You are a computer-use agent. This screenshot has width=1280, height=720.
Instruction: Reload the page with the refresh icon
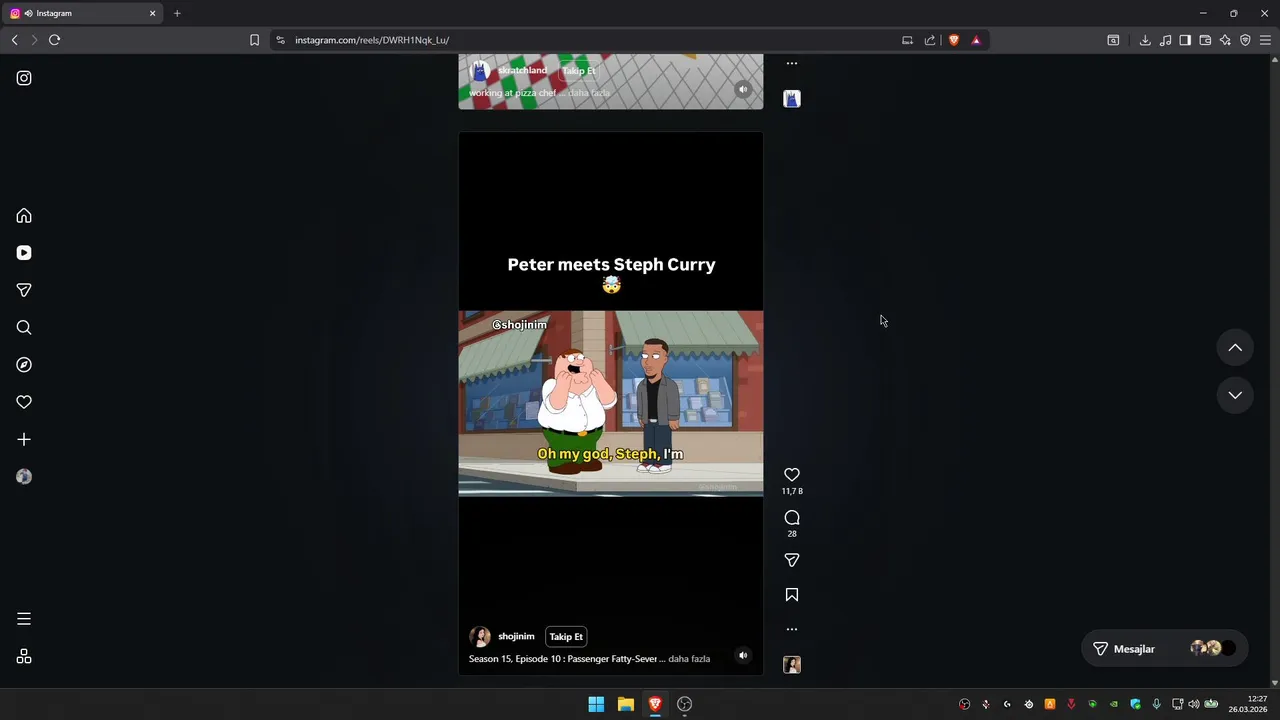pos(54,40)
